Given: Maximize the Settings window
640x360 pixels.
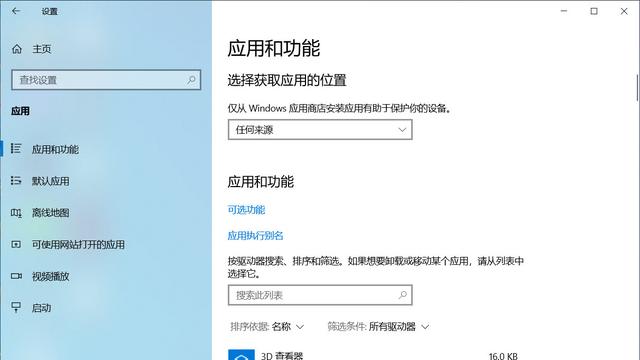Looking at the screenshot, I should pos(594,11).
